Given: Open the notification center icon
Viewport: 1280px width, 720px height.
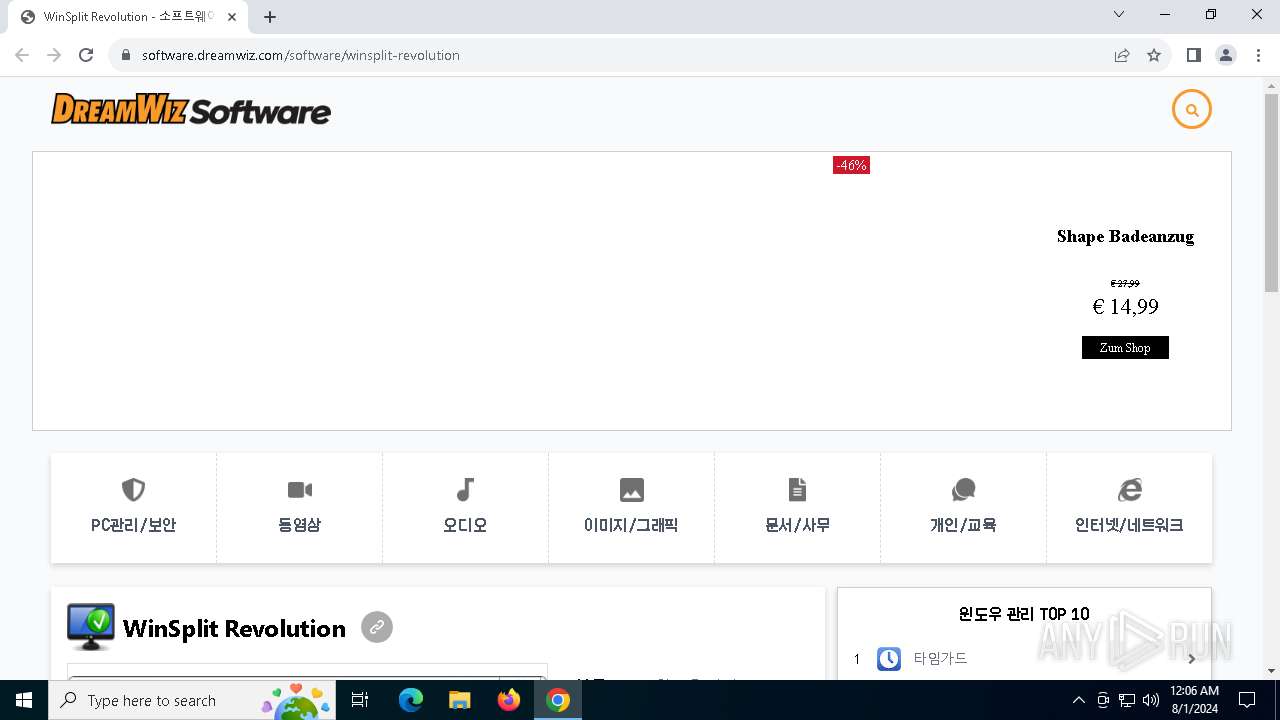Looking at the screenshot, I should point(1247,700).
